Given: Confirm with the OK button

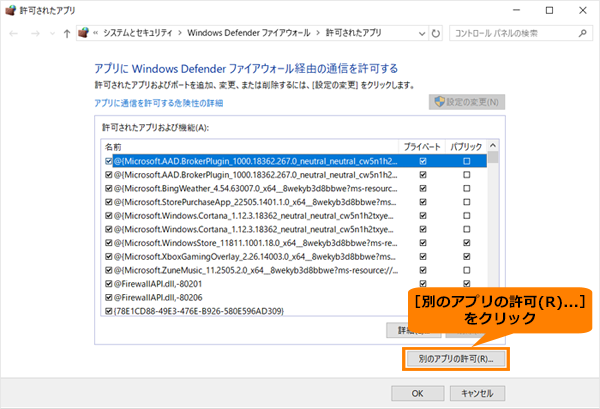Looking at the screenshot, I should tap(417, 393).
